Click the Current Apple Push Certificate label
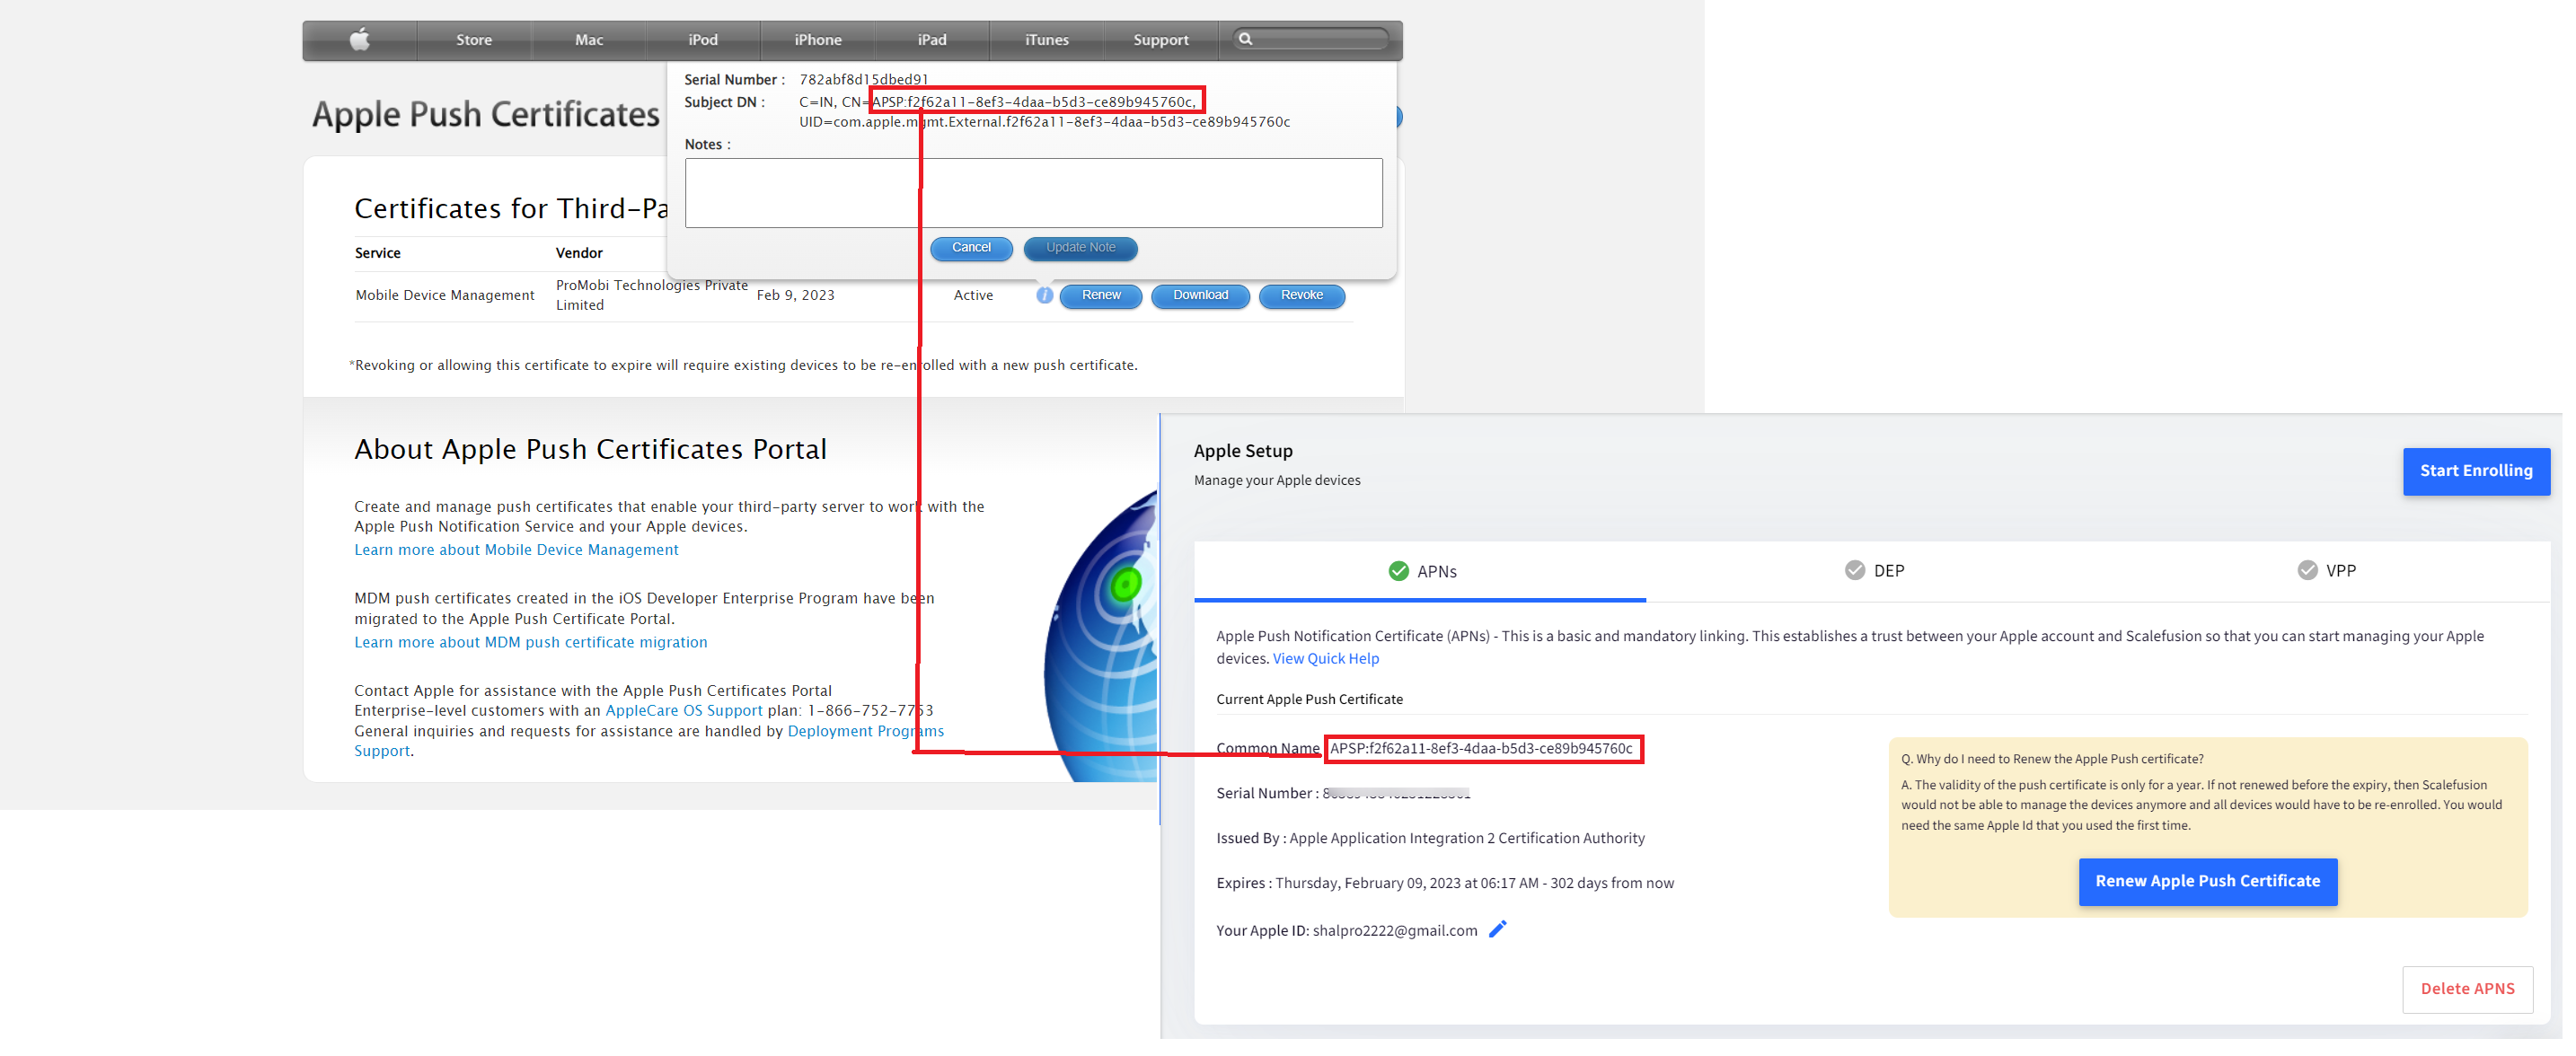2576x1056 pixels. [1309, 699]
